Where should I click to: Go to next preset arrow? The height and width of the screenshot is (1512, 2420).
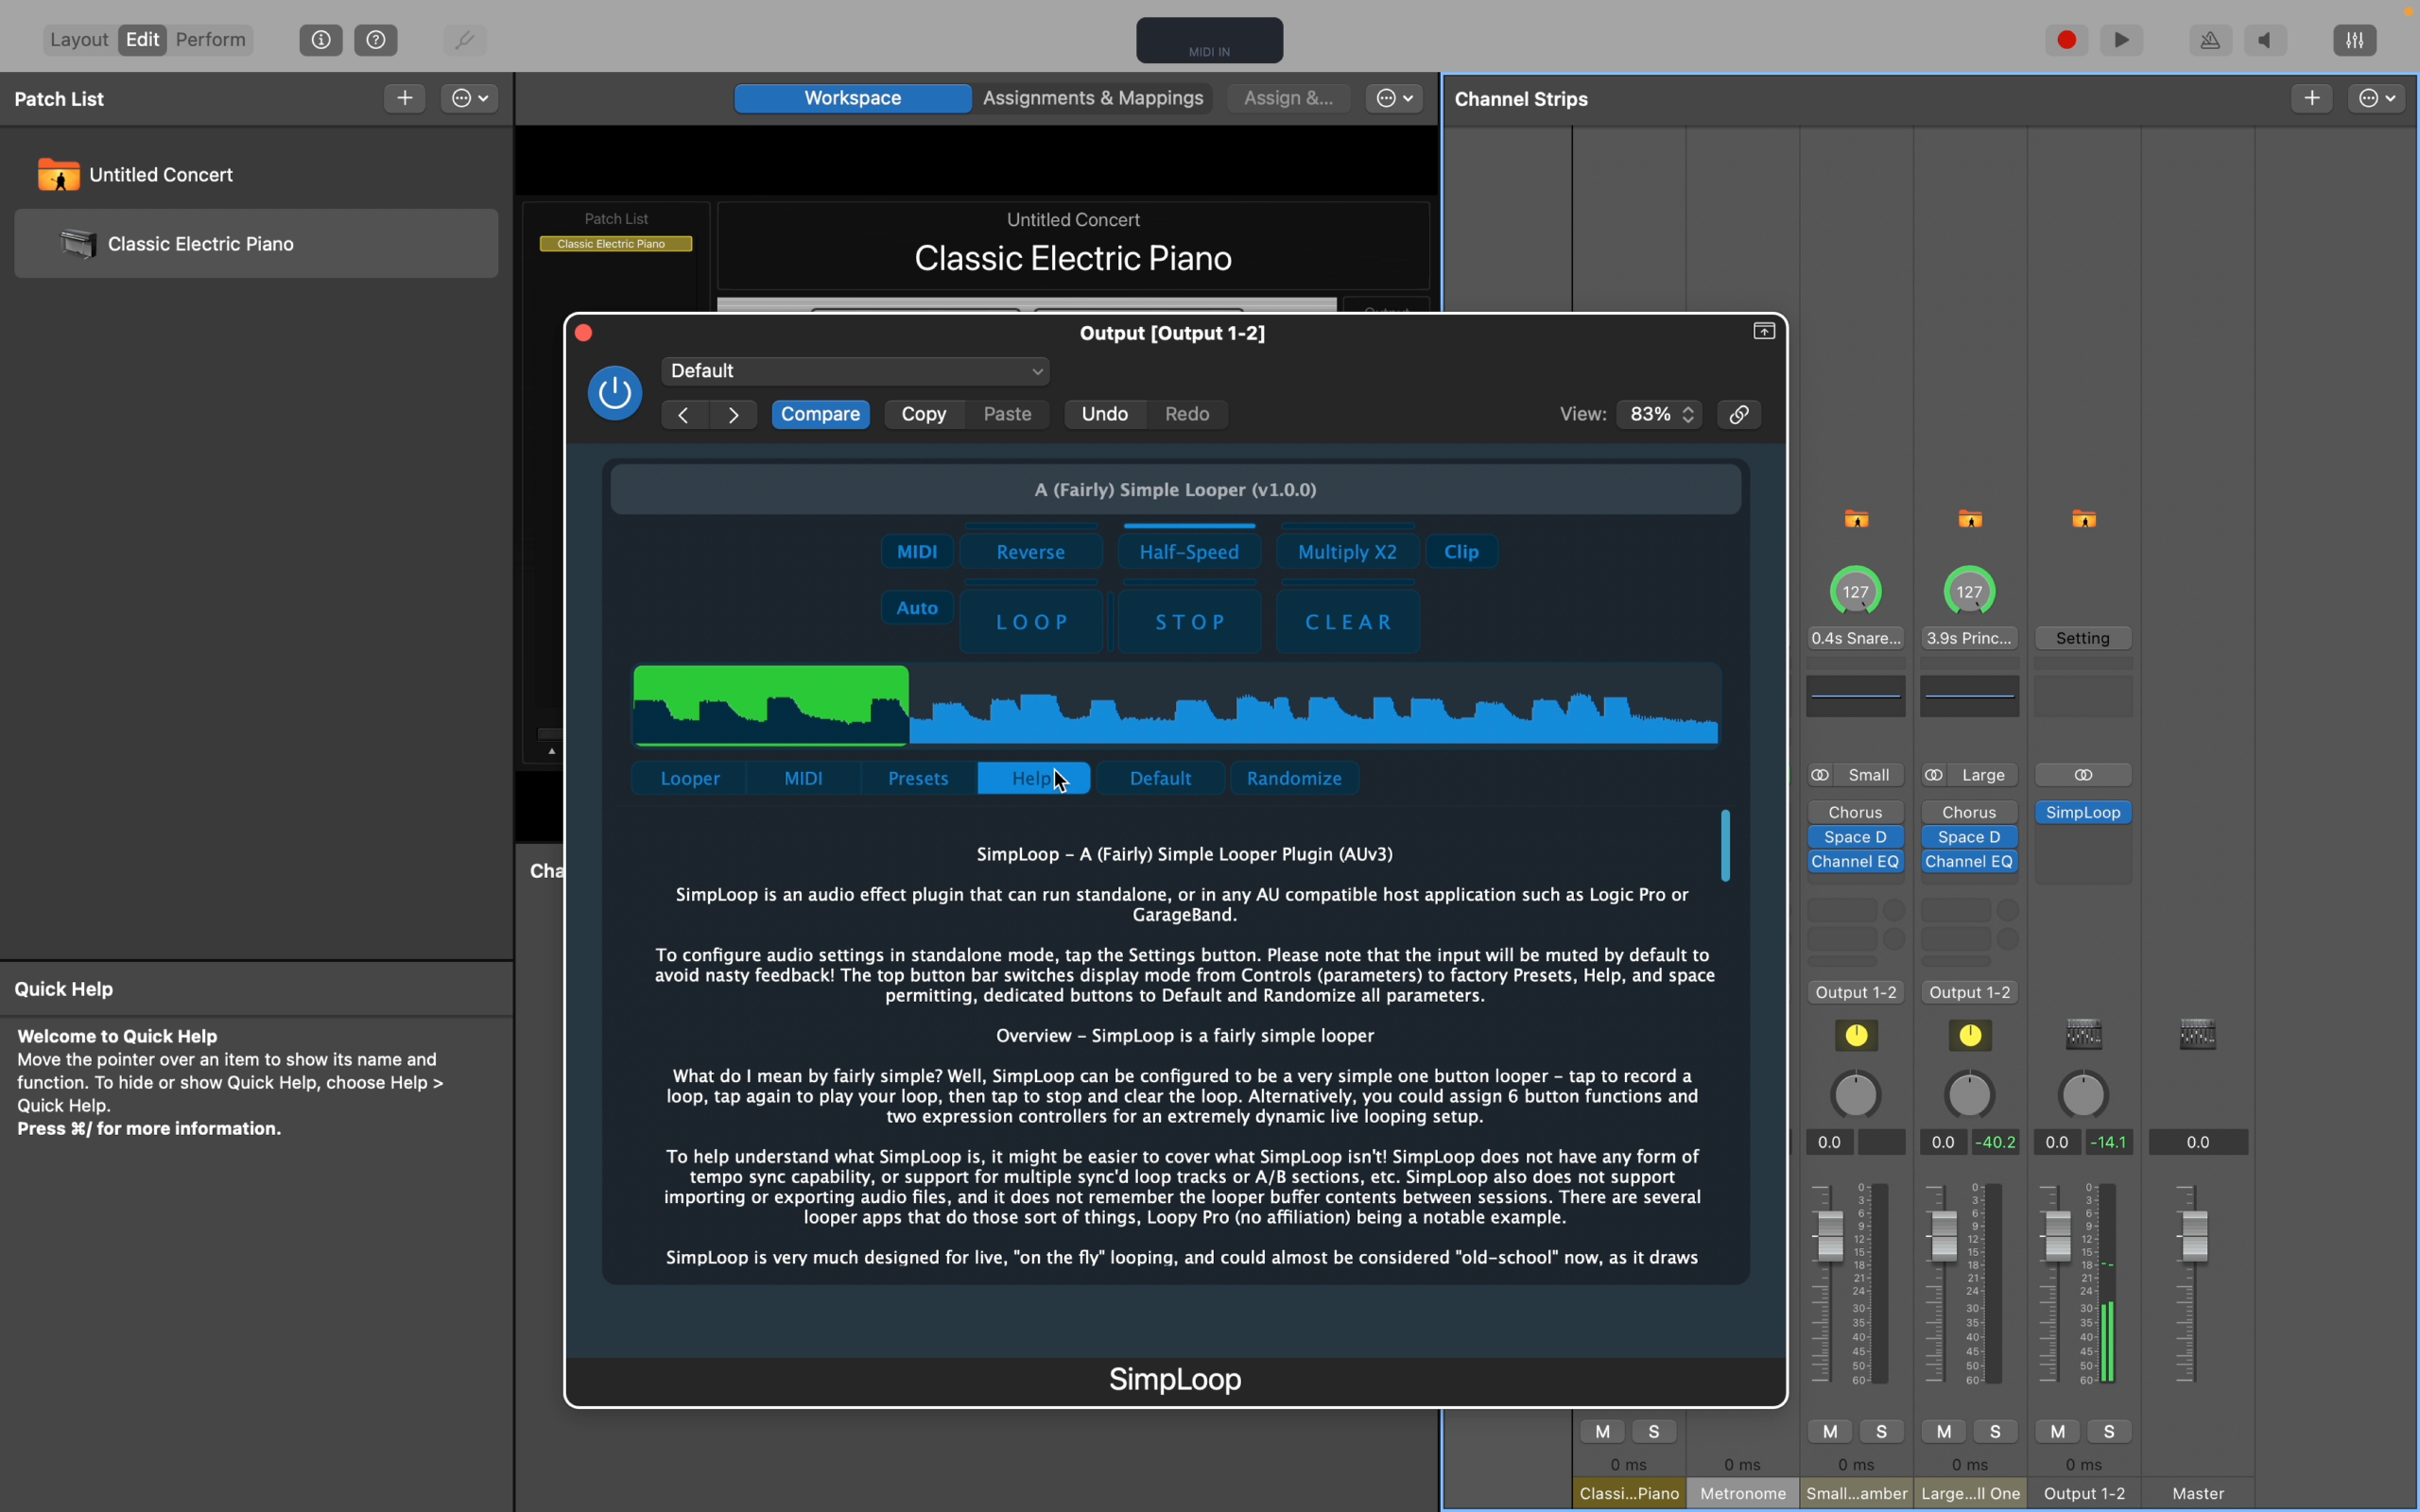(734, 415)
